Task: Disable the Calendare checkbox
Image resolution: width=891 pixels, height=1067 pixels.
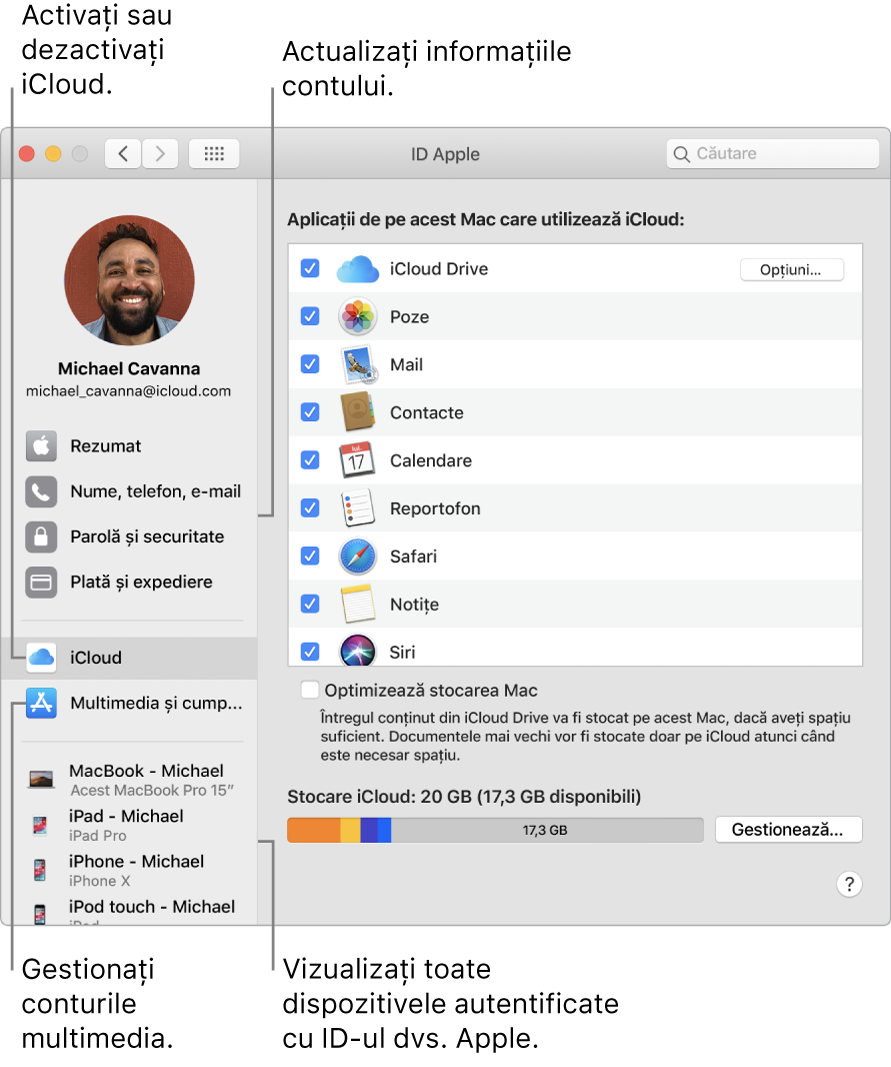Action: (x=310, y=460)
